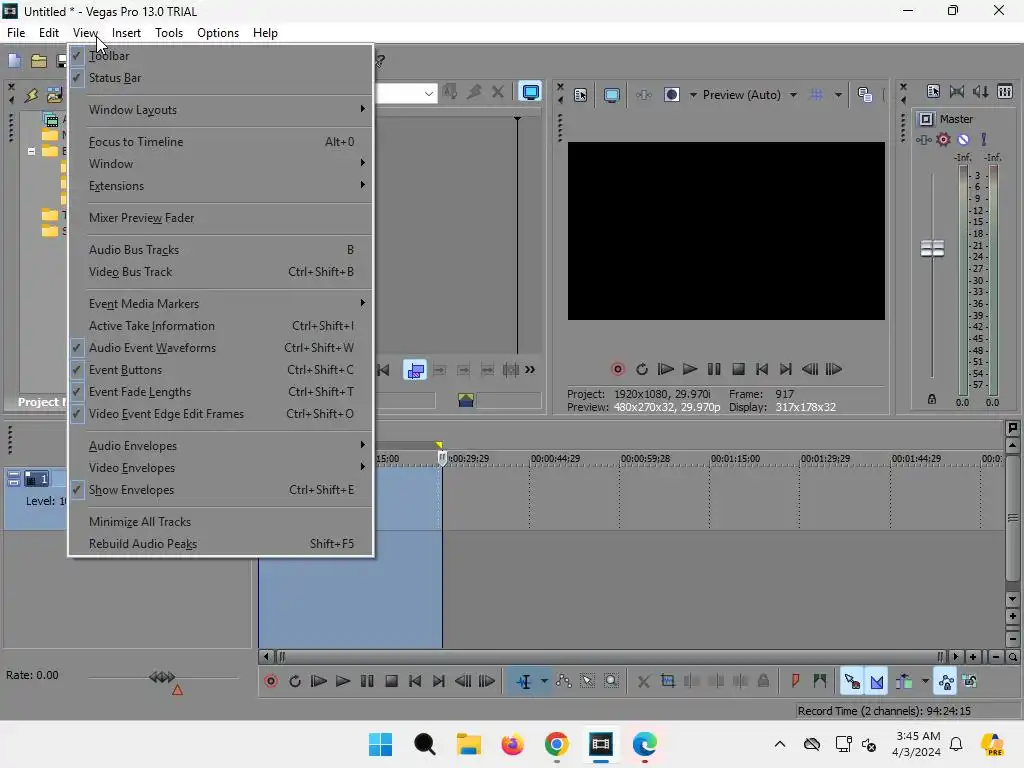Click the playback Rate slider

tap(162, 677)
